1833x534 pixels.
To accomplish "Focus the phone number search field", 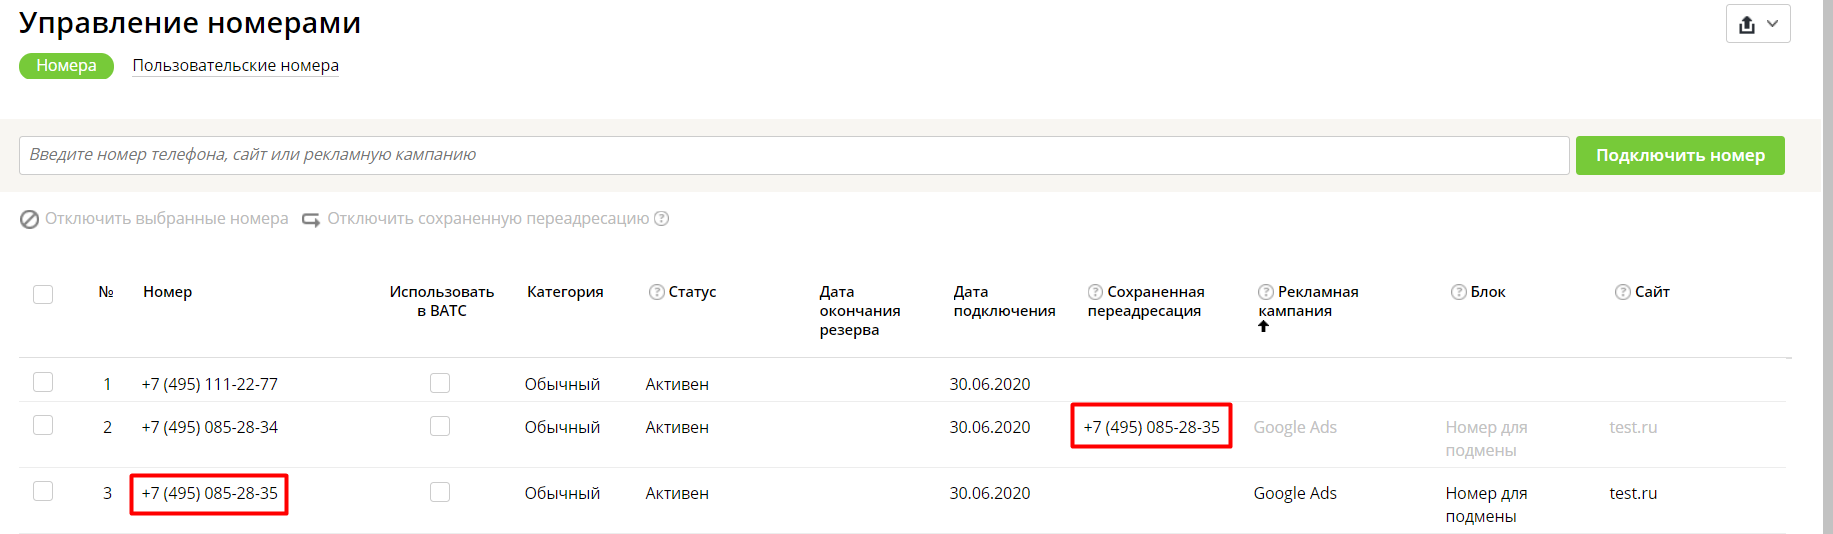I will [x=794, y=155].
